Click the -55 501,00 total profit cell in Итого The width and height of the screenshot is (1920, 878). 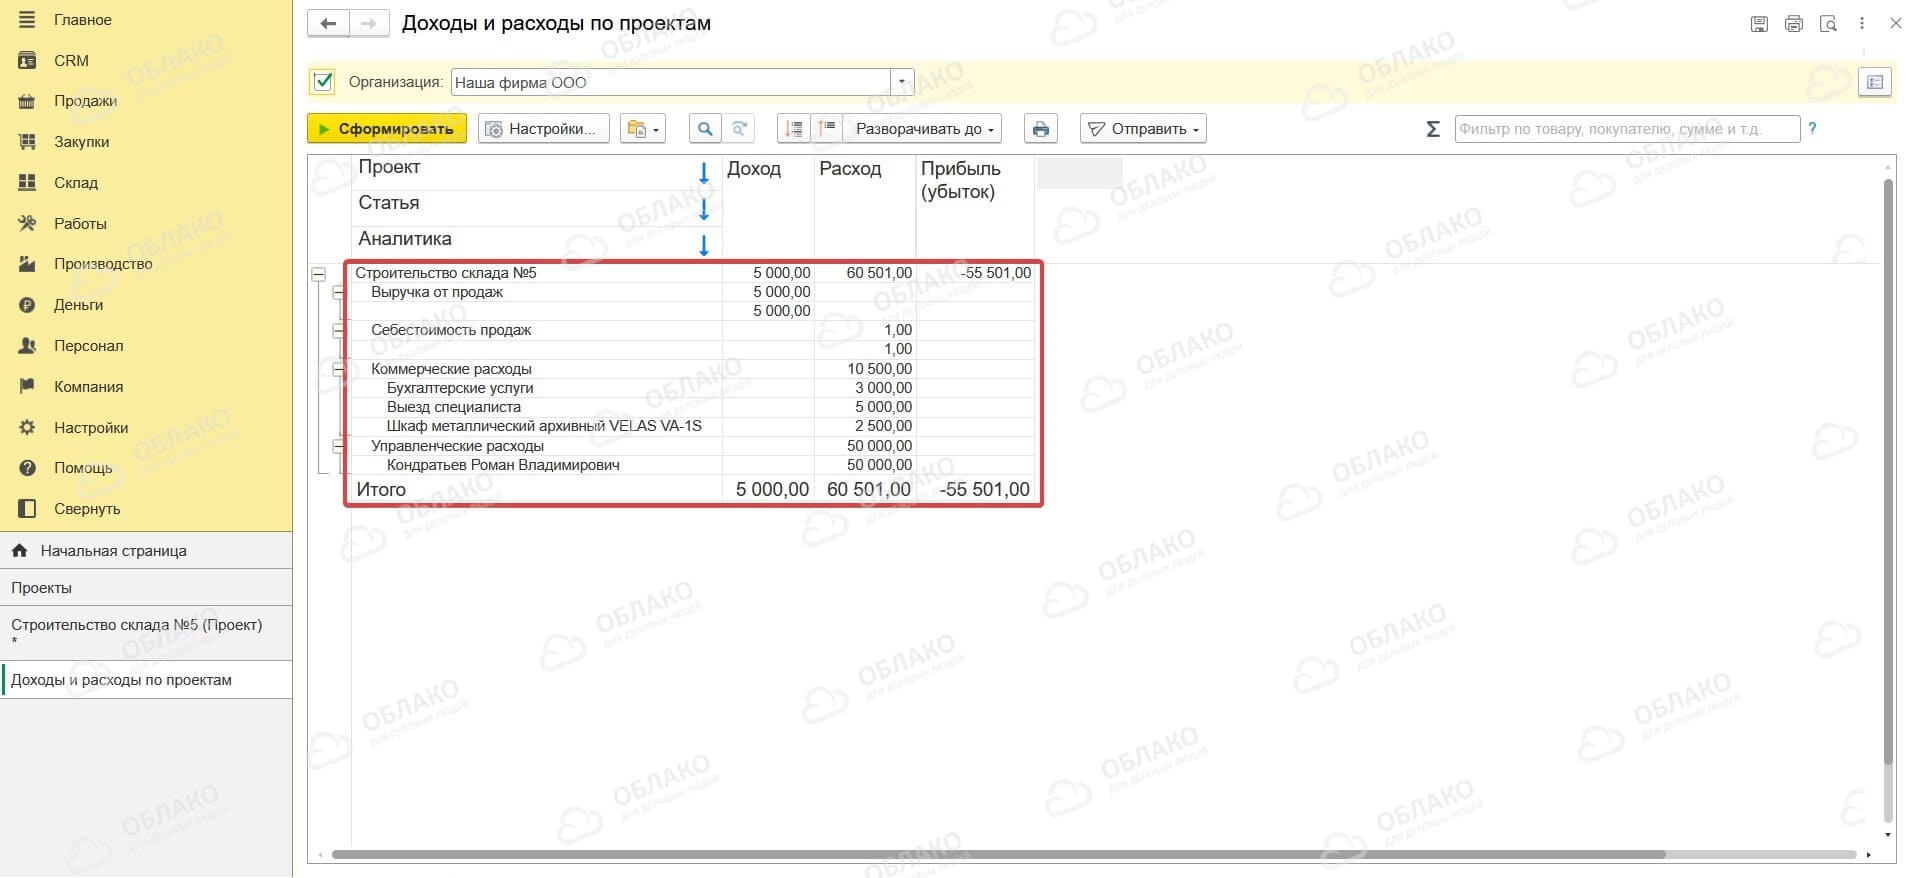[x=985, y=490]
